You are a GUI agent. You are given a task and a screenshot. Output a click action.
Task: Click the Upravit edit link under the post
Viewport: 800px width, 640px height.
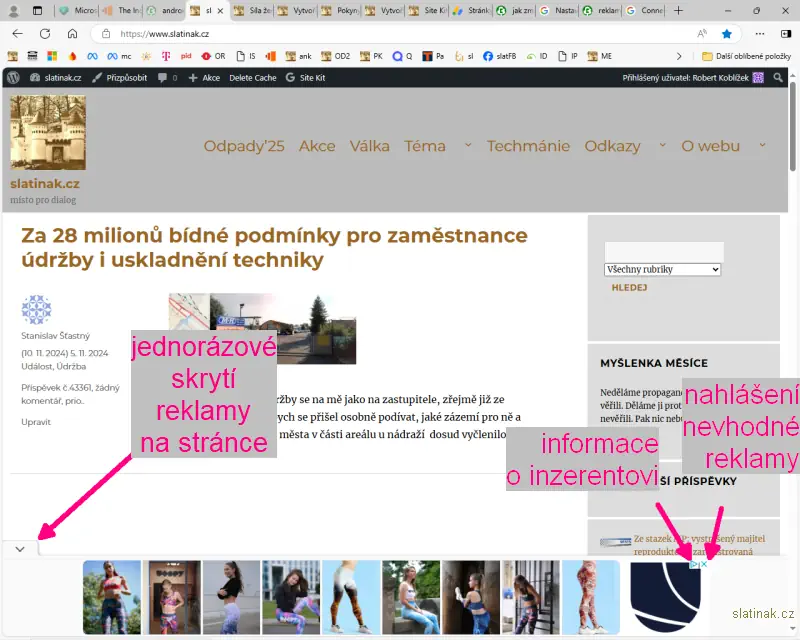[36, 422]
